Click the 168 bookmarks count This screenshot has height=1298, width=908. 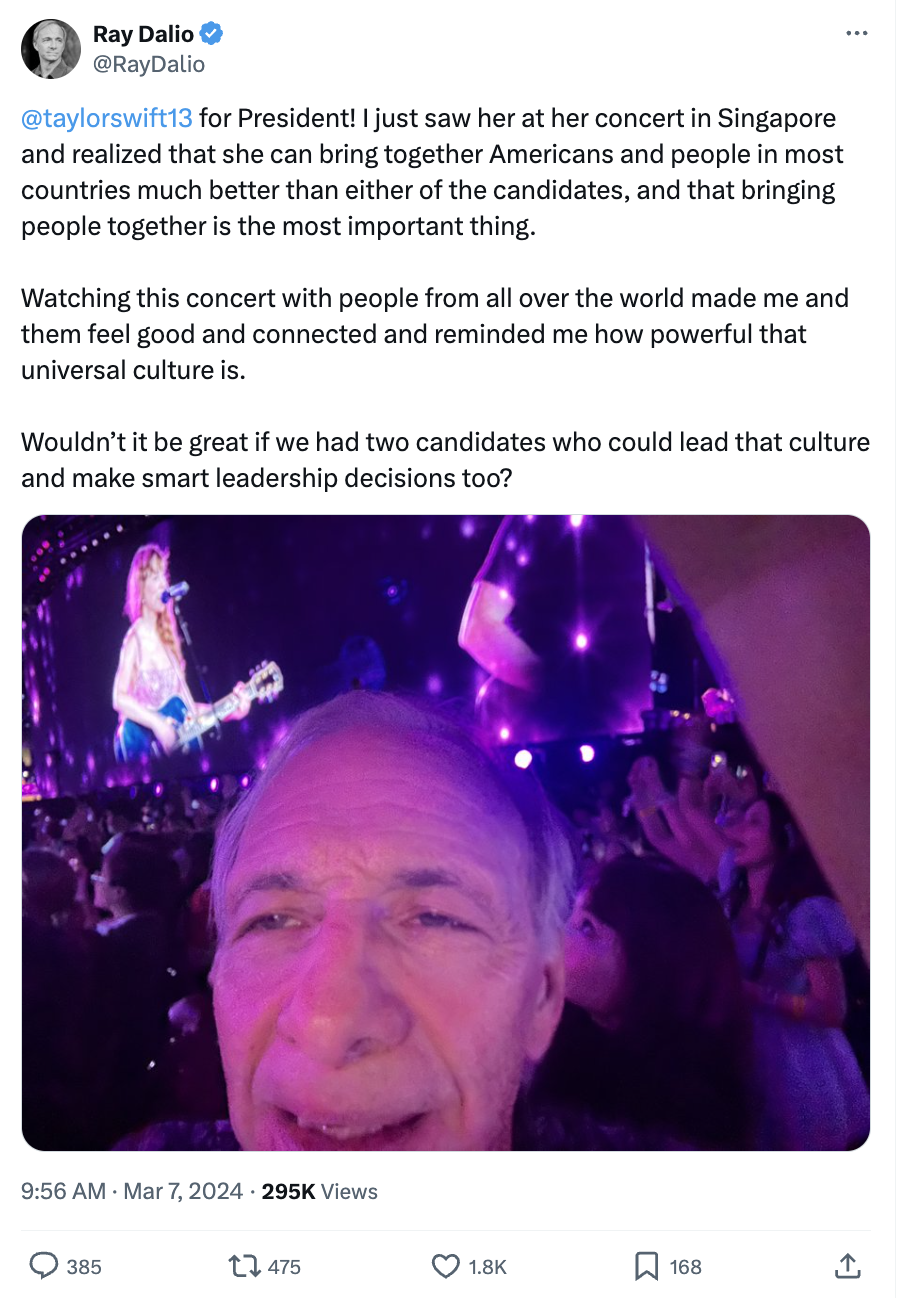[x=685, y=1267]
